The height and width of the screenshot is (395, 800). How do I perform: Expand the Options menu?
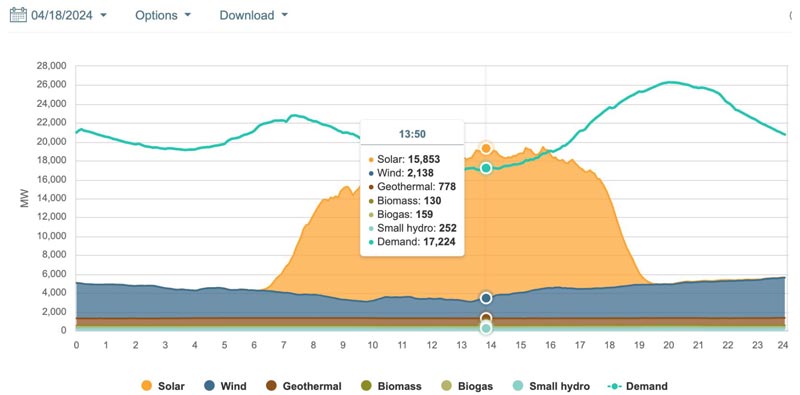(x=163, y=15)
